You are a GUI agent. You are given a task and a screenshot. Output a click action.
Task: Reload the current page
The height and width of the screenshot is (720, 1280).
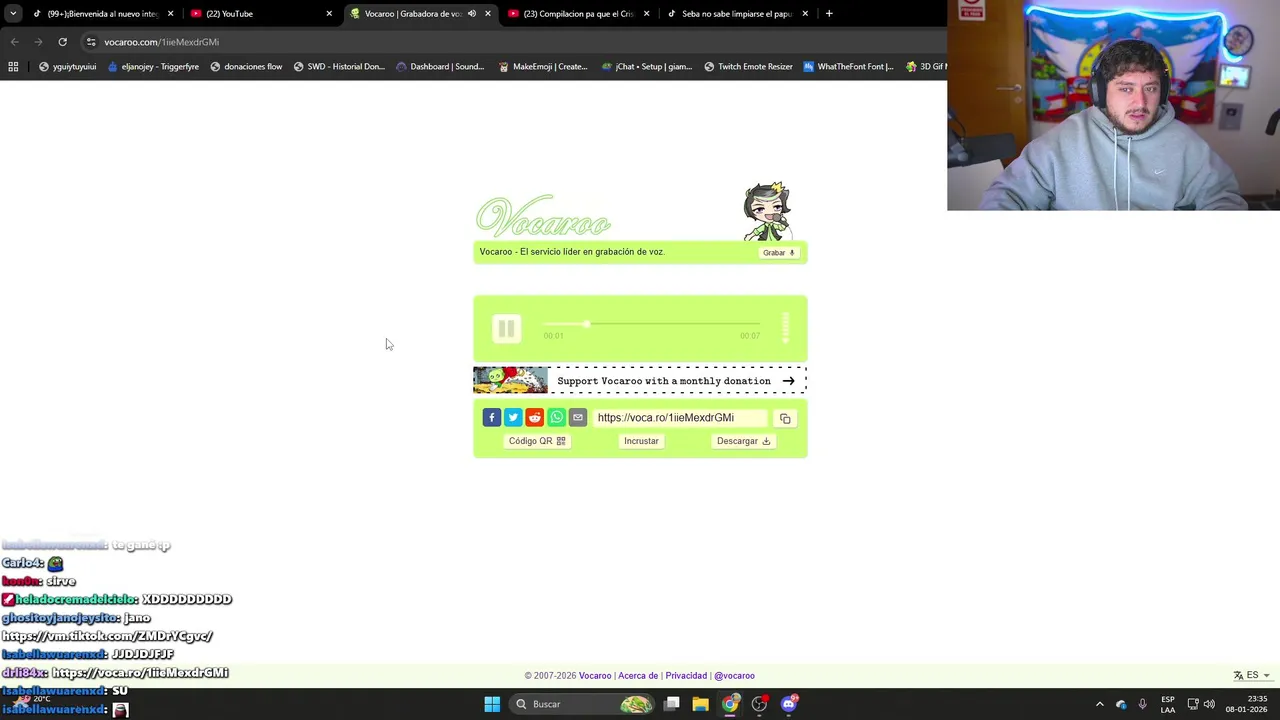(62, 42)
